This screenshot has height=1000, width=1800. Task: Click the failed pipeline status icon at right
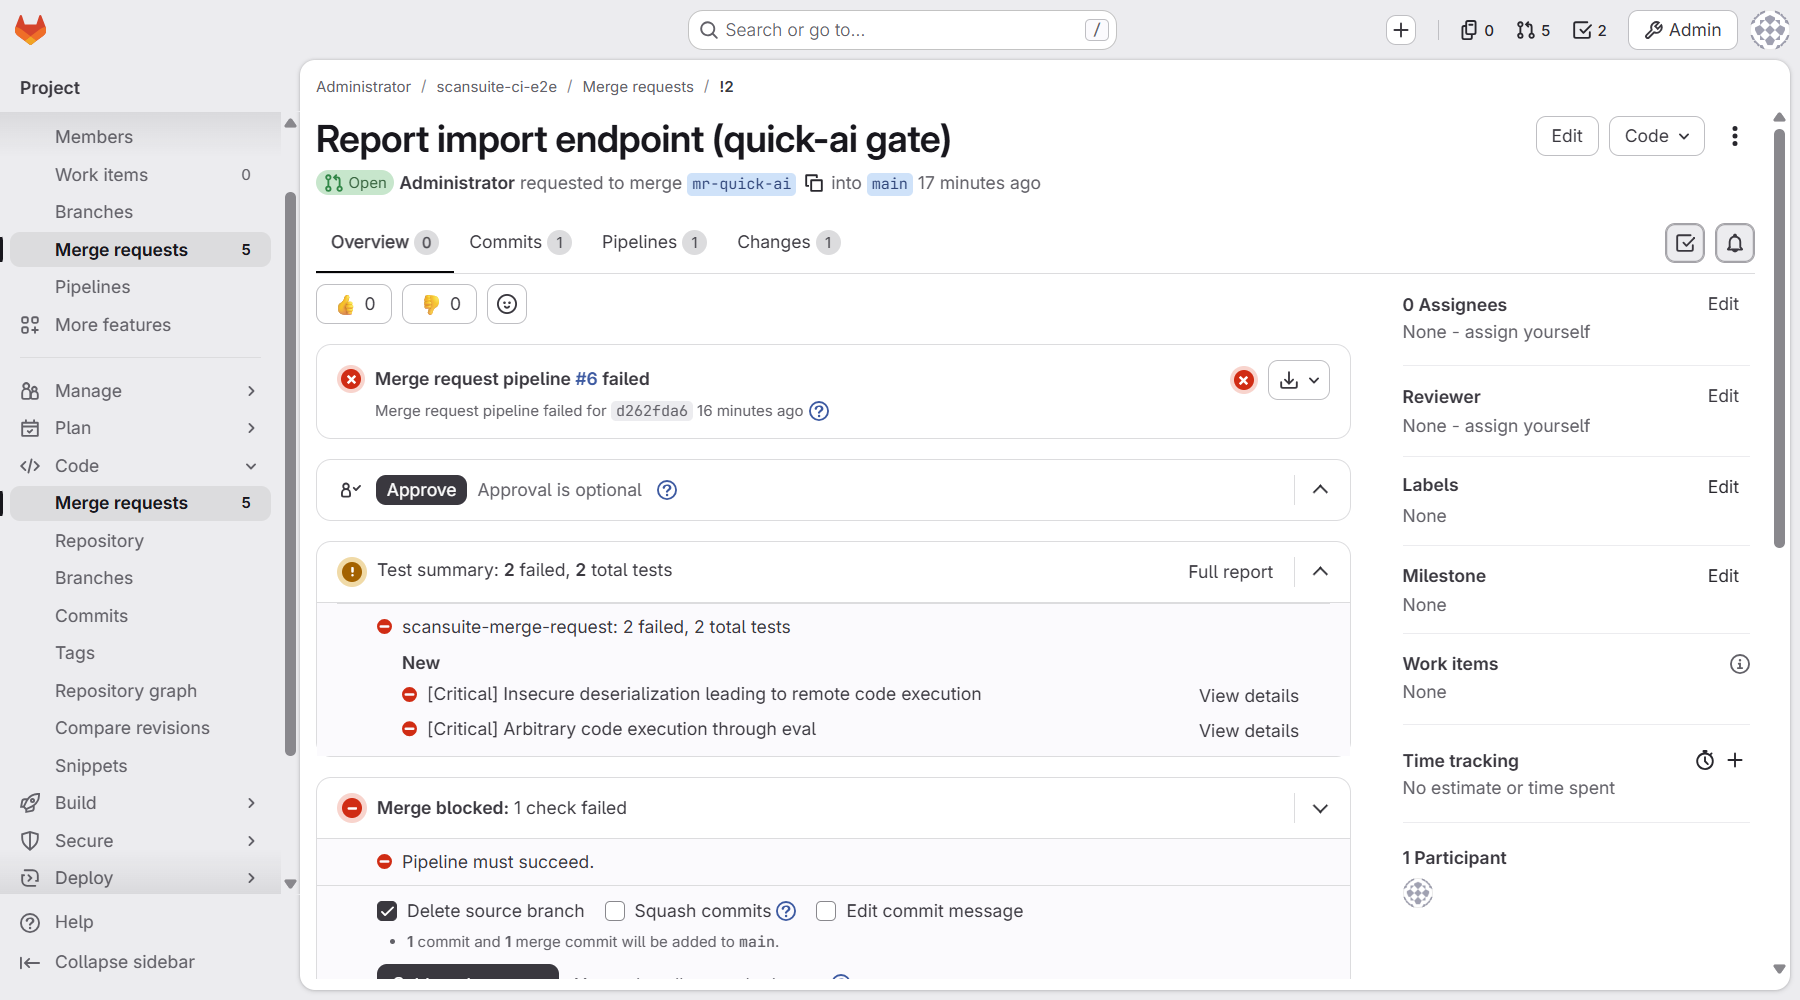[x=1244, y=380]
